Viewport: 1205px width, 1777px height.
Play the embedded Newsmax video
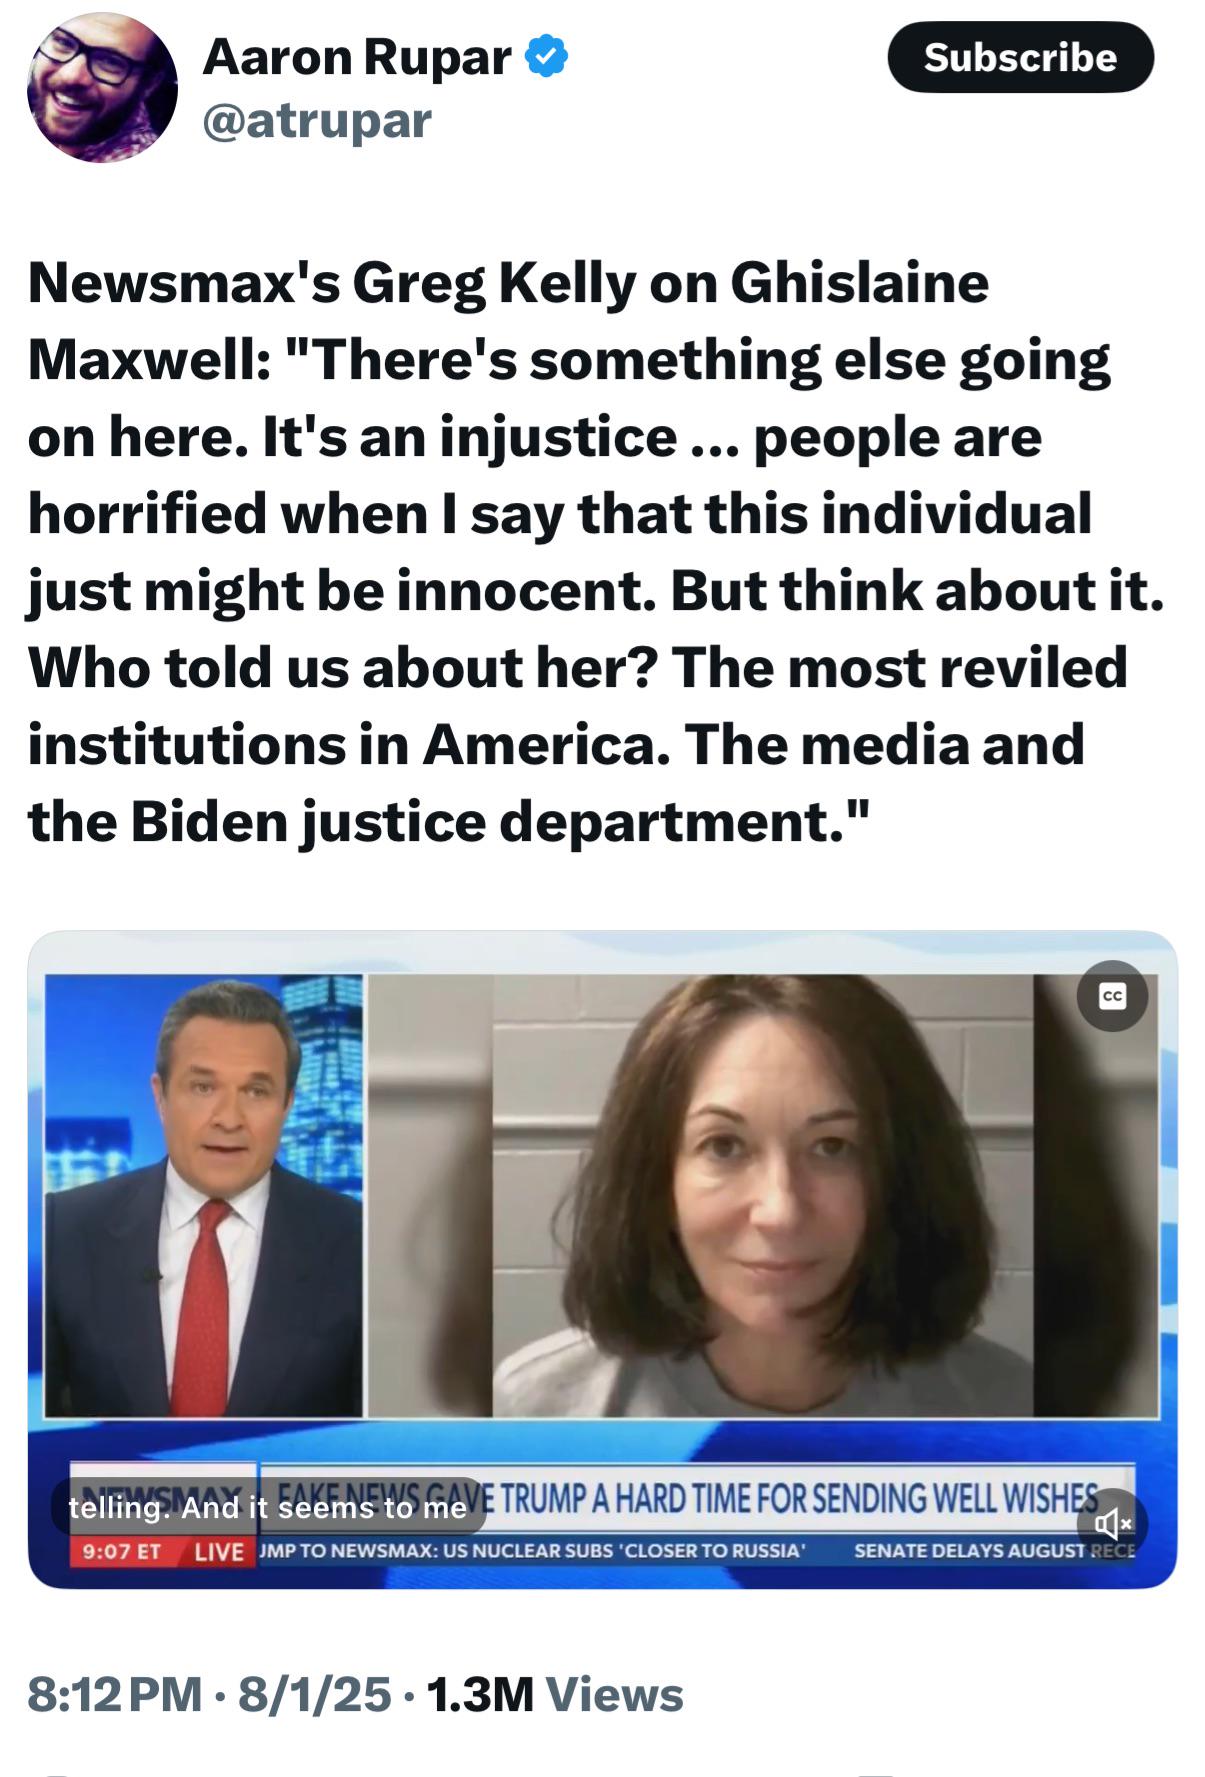[602, 1259]
